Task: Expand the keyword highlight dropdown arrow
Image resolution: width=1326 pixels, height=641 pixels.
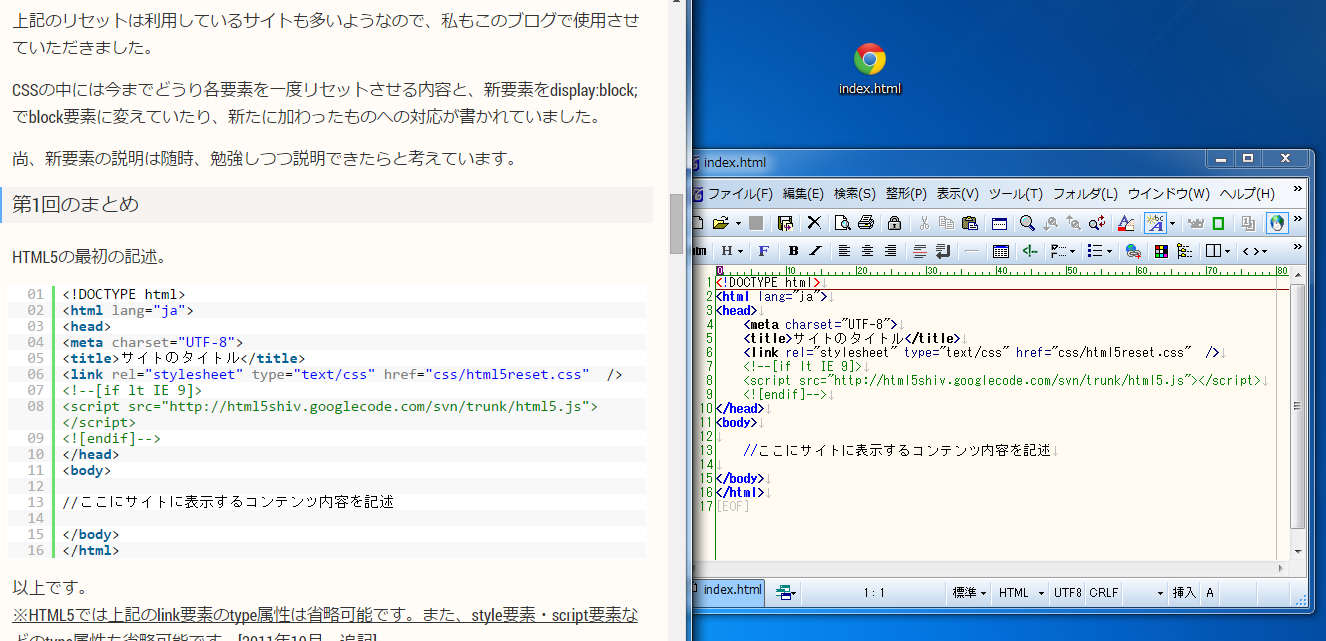Action: coord(1172,223)
